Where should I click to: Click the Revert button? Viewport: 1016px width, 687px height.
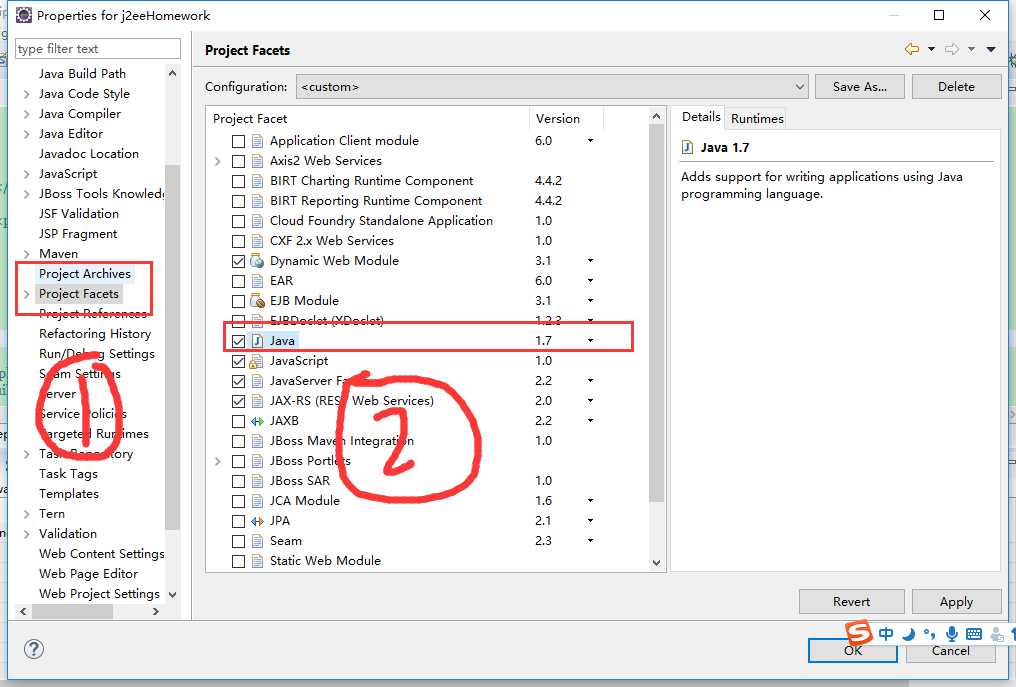click(851, 601)
